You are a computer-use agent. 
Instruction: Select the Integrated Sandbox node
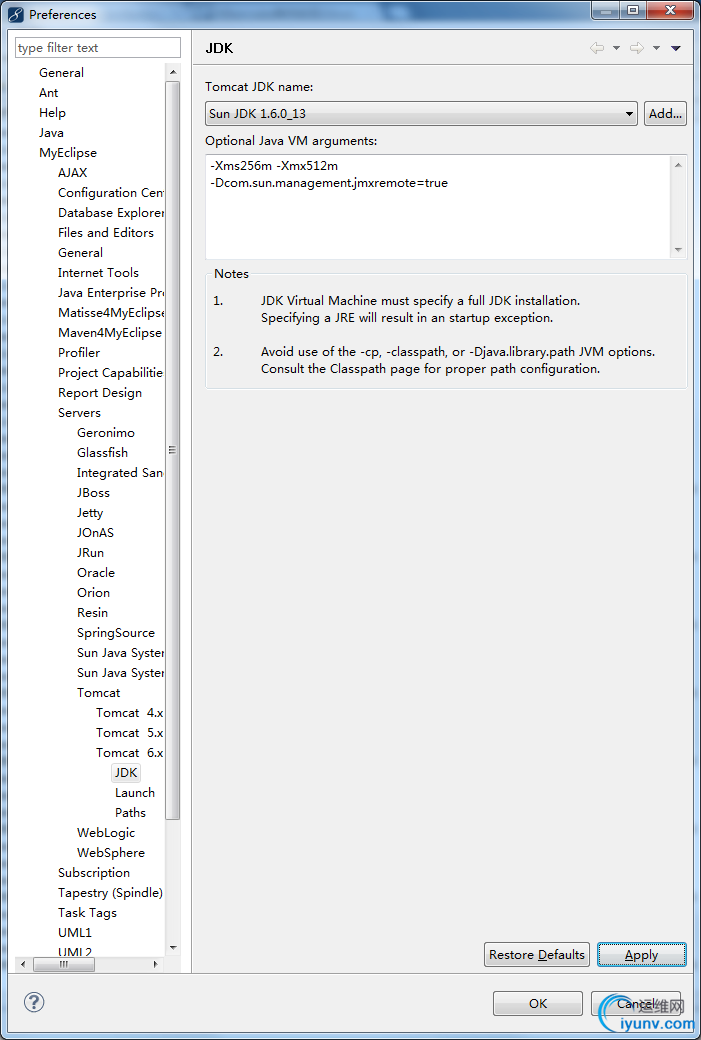click(x=120, y=472)
